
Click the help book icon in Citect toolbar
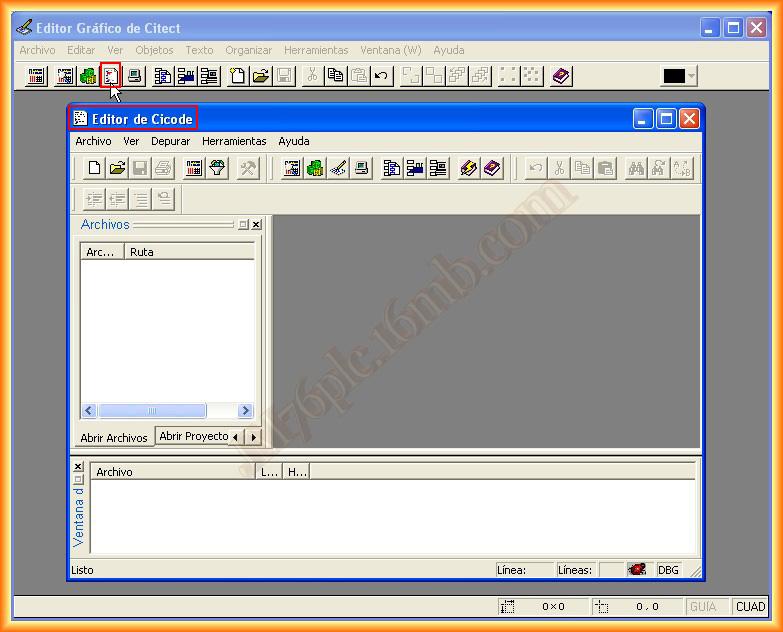point(561,76)
